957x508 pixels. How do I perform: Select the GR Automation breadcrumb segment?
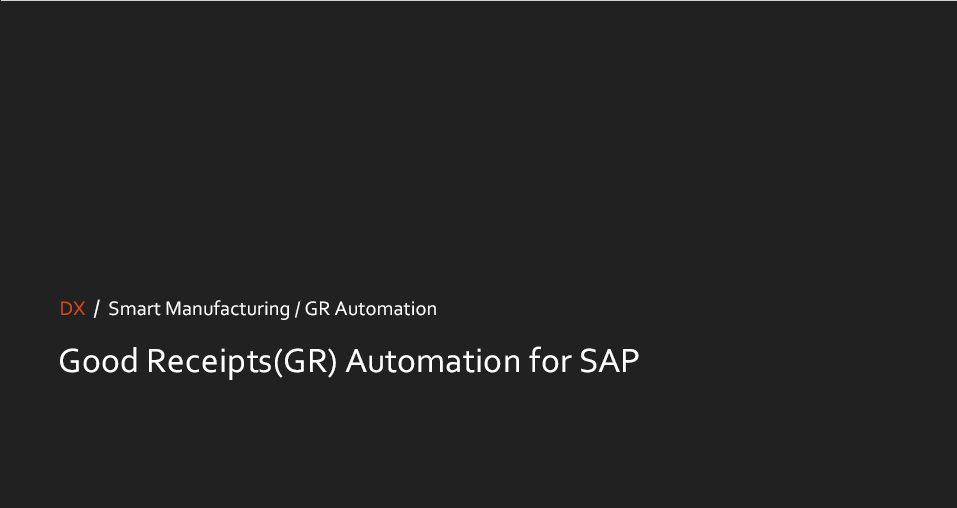click(370, 308)
